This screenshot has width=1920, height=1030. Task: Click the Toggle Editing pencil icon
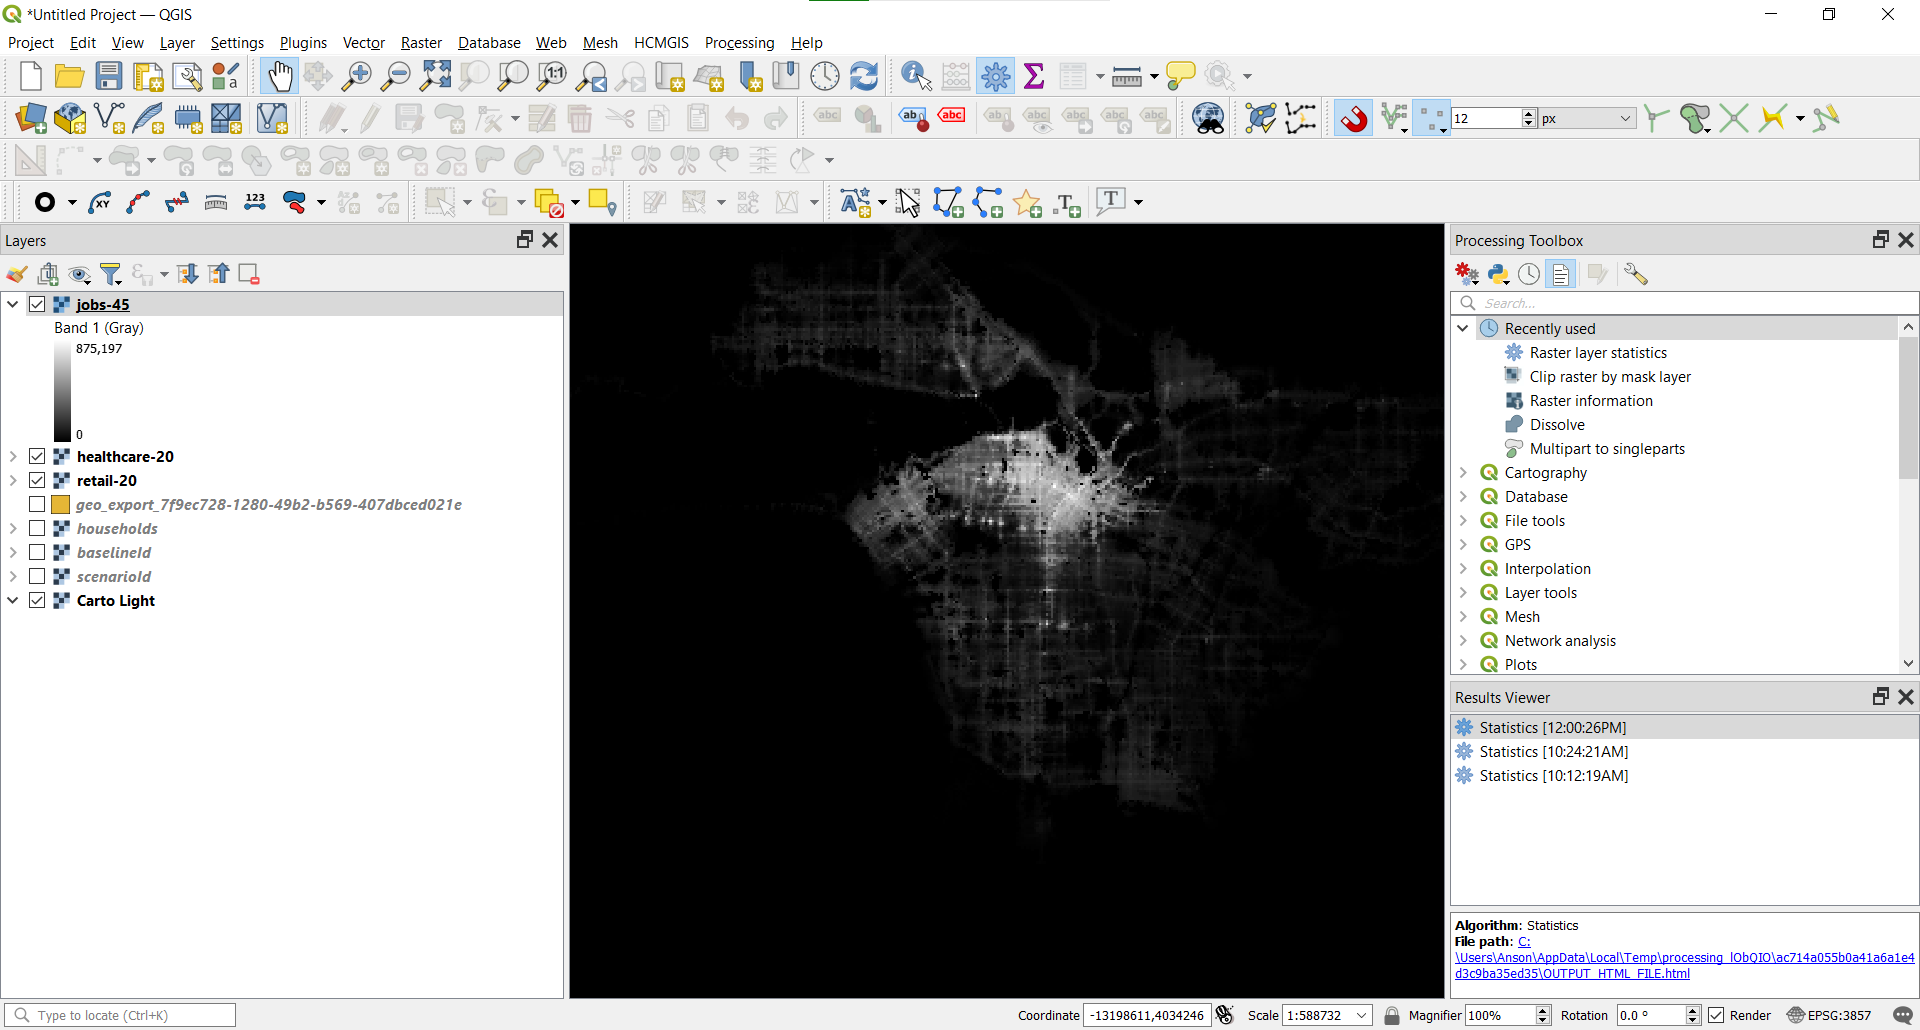tap(370, 118)
